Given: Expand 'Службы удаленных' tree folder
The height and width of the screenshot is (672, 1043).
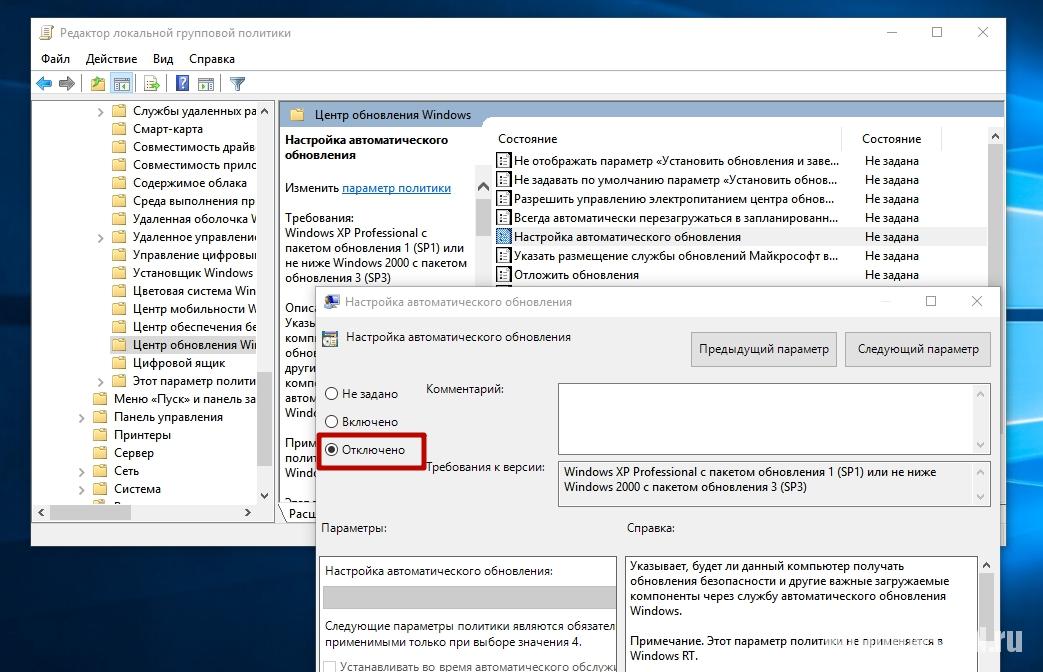Looking at the screenshot, I should point(101,111).
